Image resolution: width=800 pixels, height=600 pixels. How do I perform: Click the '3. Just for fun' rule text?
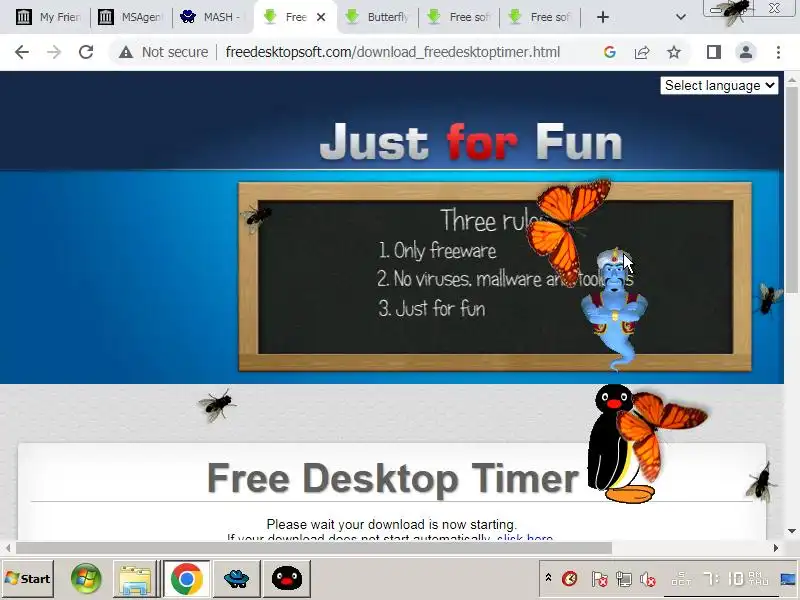[x=432, y=308]
